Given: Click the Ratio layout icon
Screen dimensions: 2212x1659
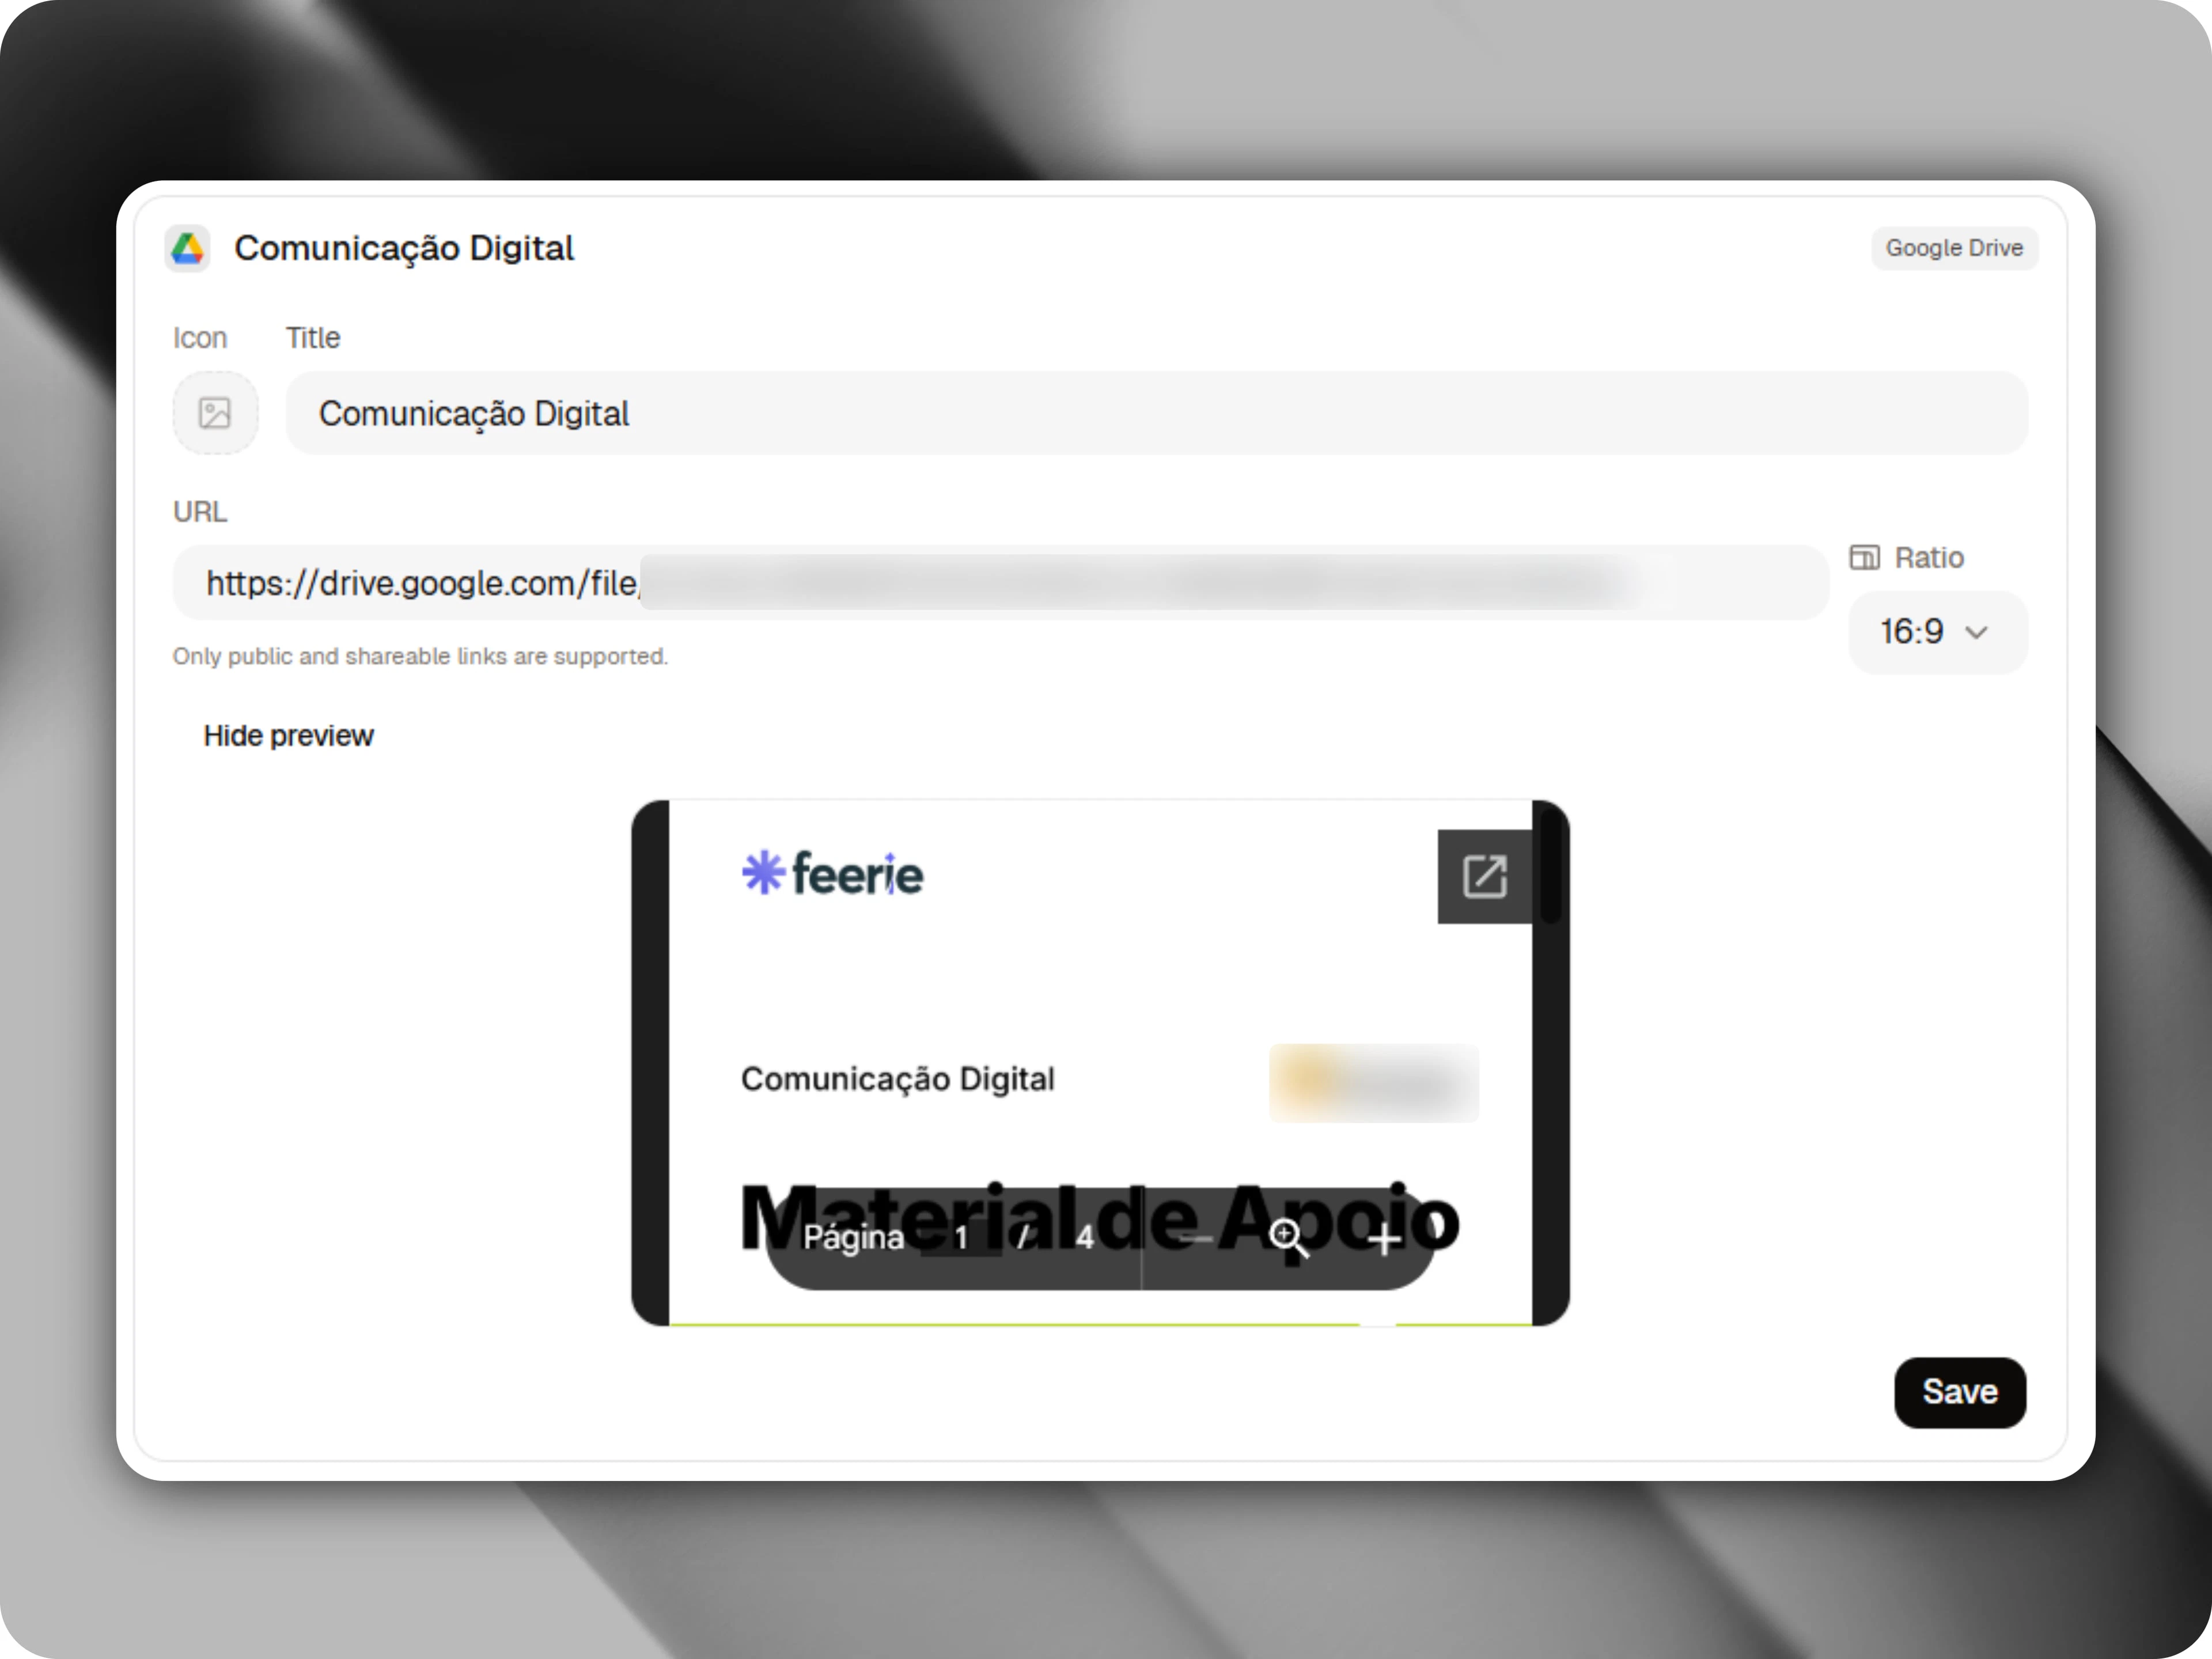Looking at the screenshot, I should [x=1864, y=557].
